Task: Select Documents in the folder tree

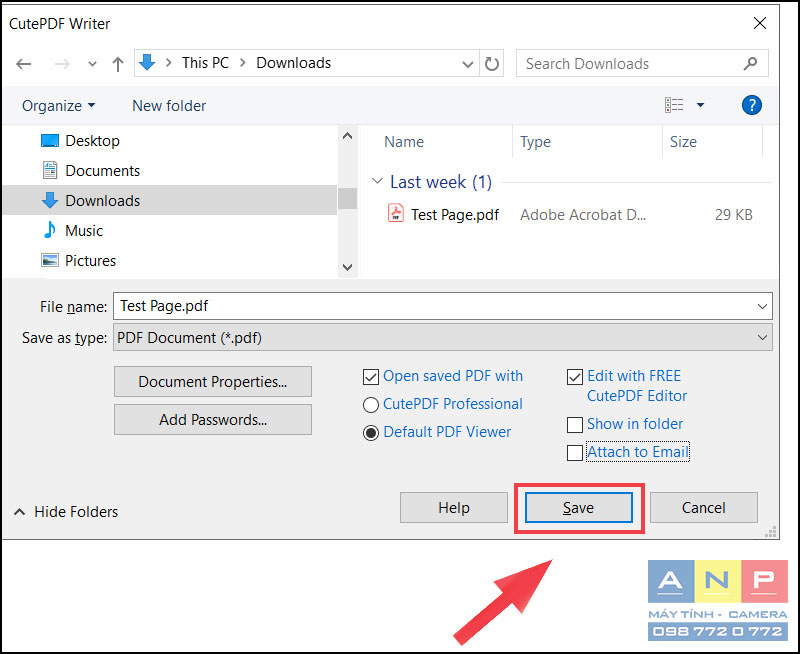Action: point(103,170)
